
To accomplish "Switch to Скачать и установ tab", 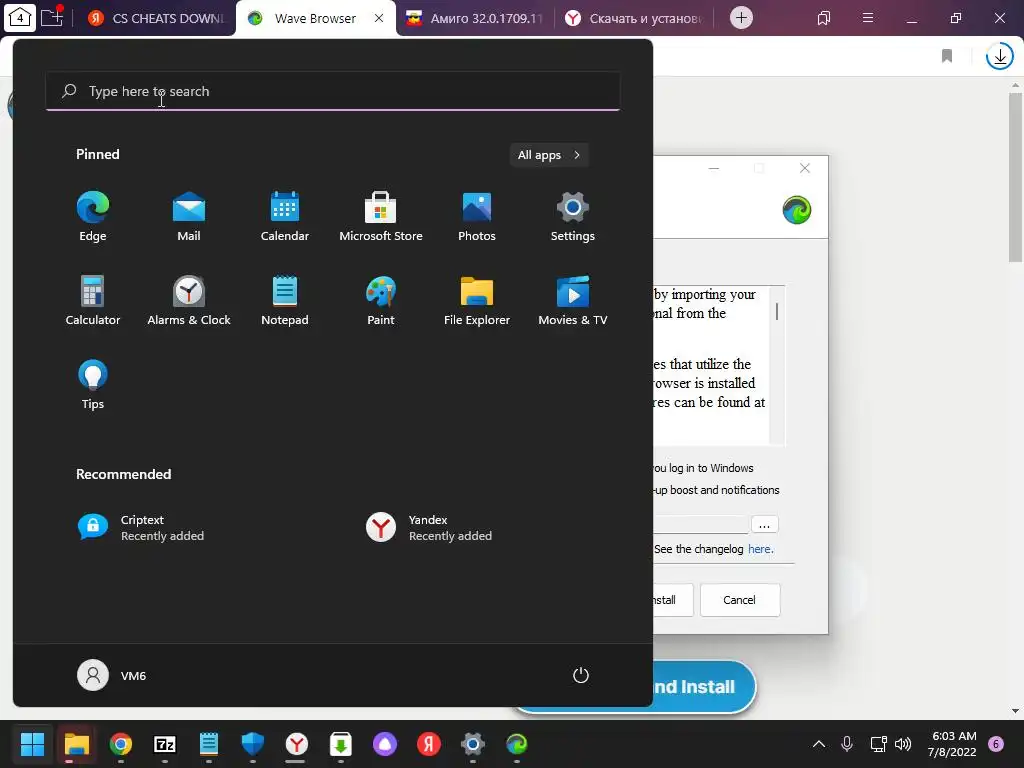I will coord(635,18).
